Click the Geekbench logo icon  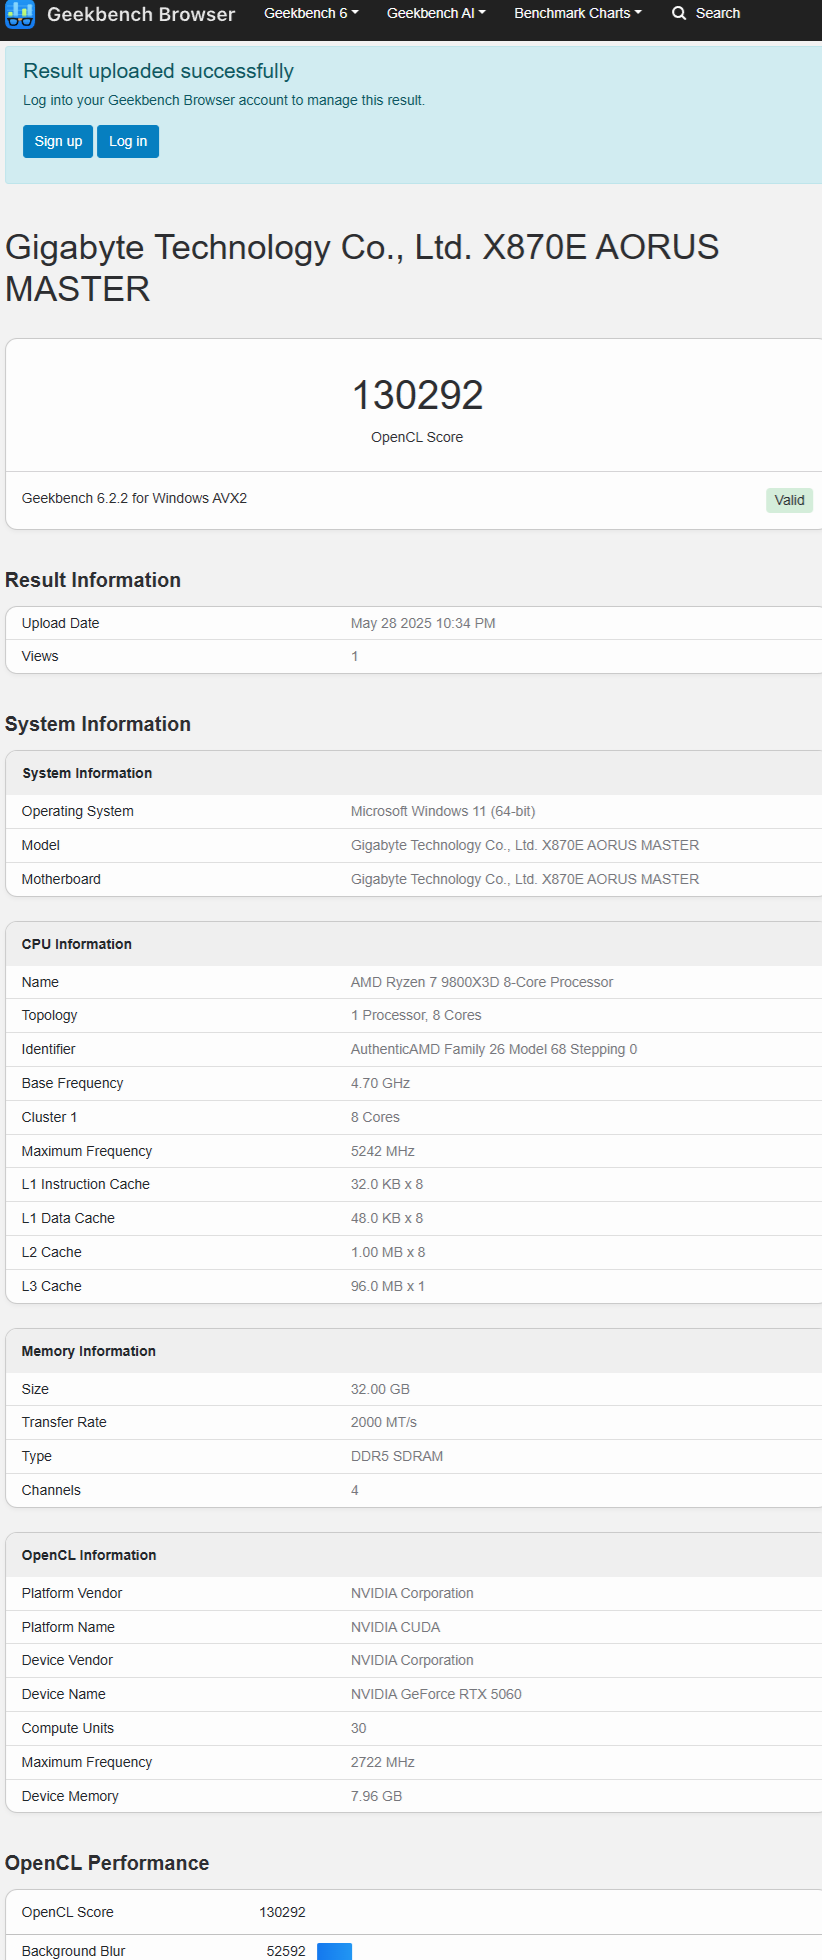point(20,14)
